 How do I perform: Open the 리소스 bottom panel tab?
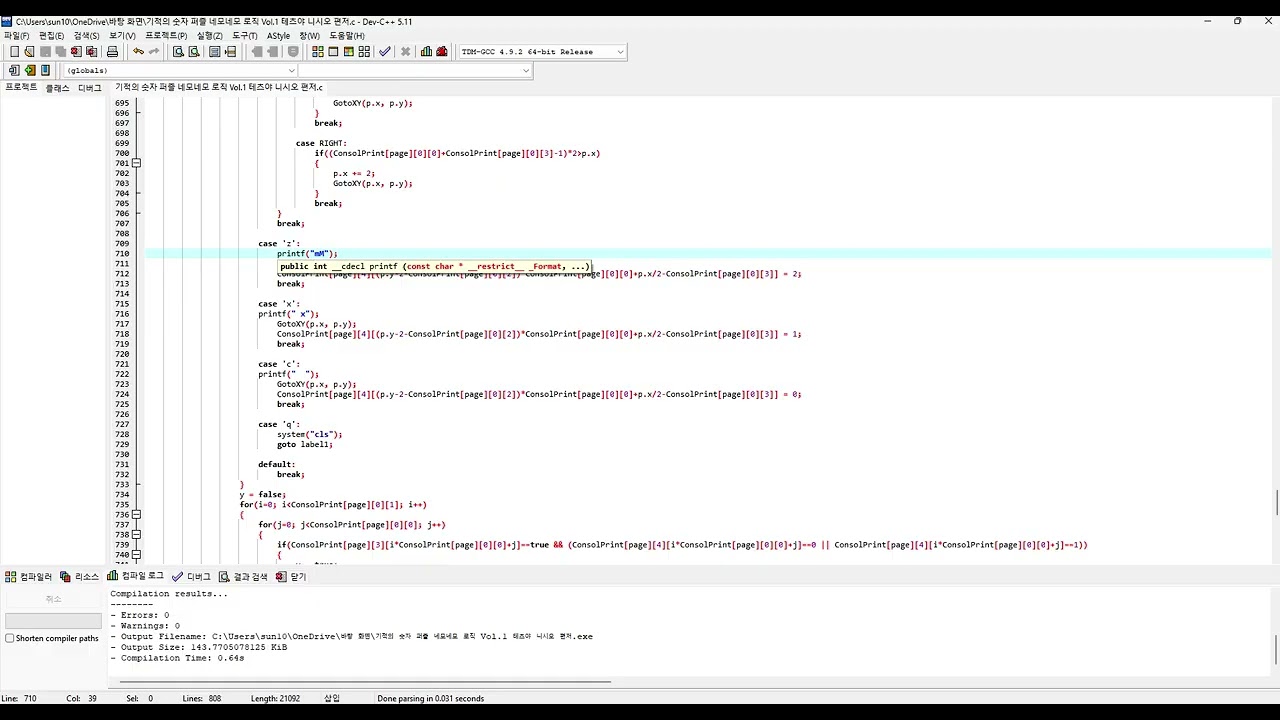(80, 576)
